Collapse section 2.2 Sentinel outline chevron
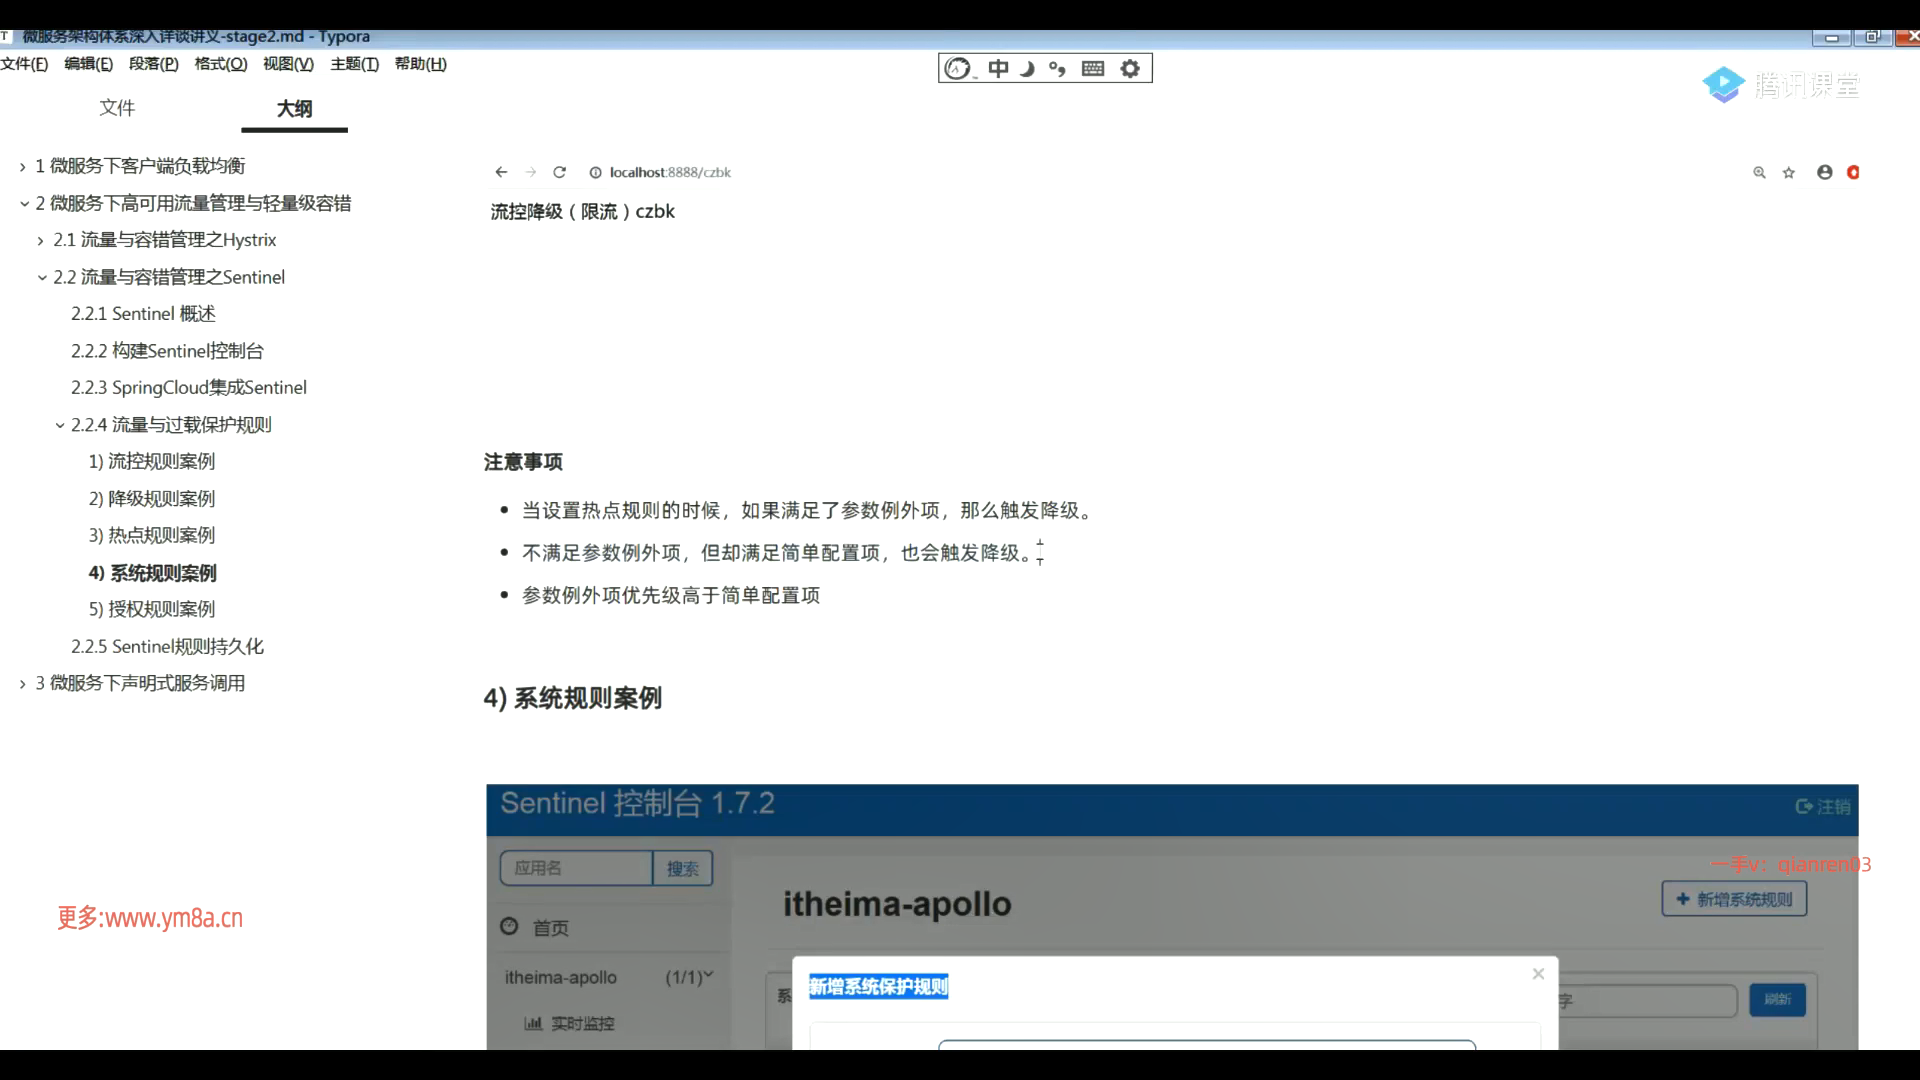This screenshot has height=1080, width=1920. pyautogui.click(x=42, y=278)
